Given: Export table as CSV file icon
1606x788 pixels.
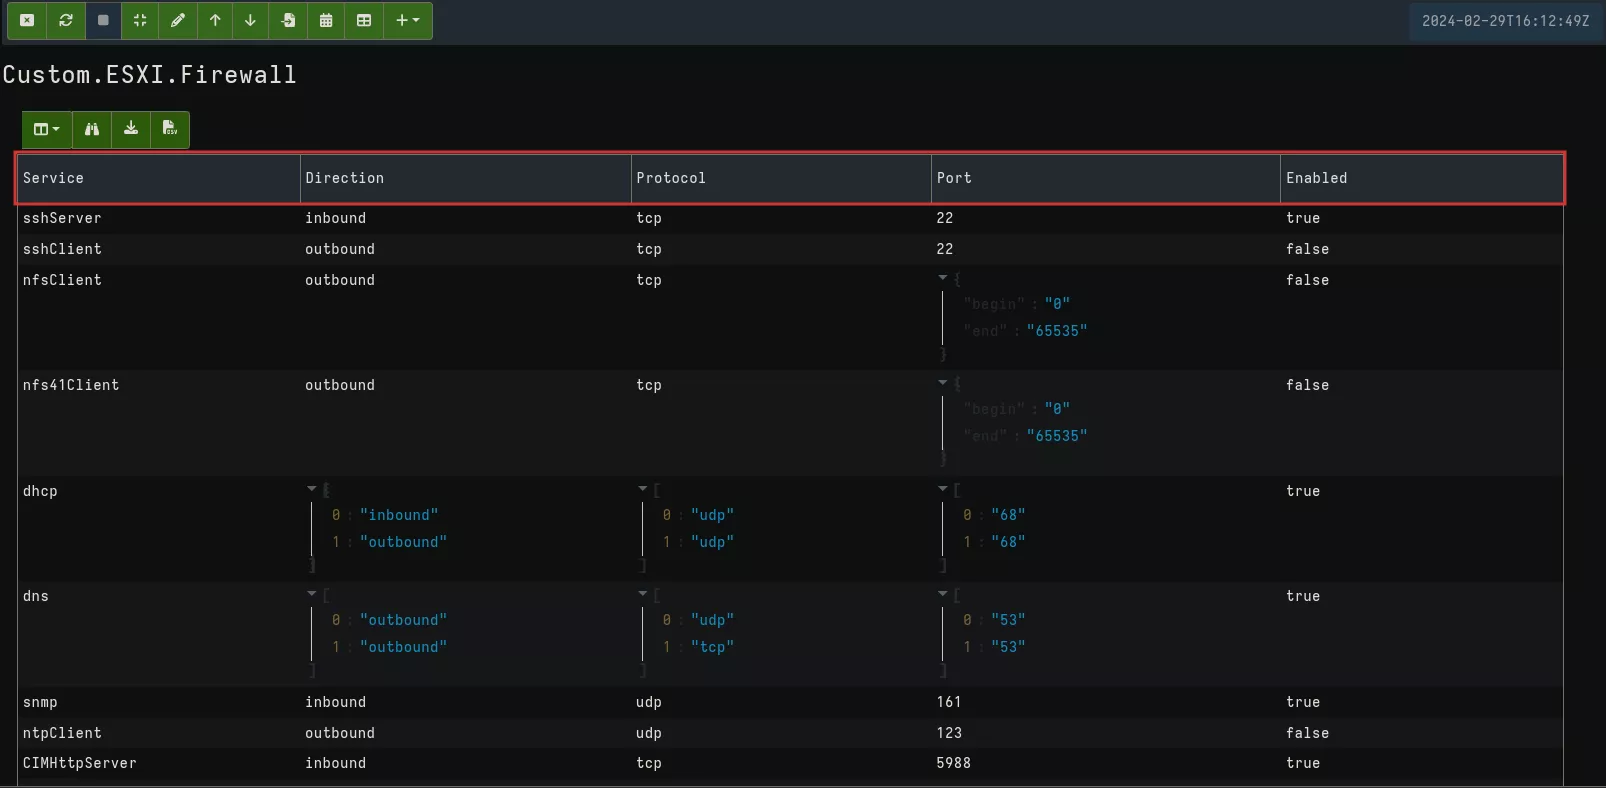Looking at the screenshot, I should click(170, 129).
